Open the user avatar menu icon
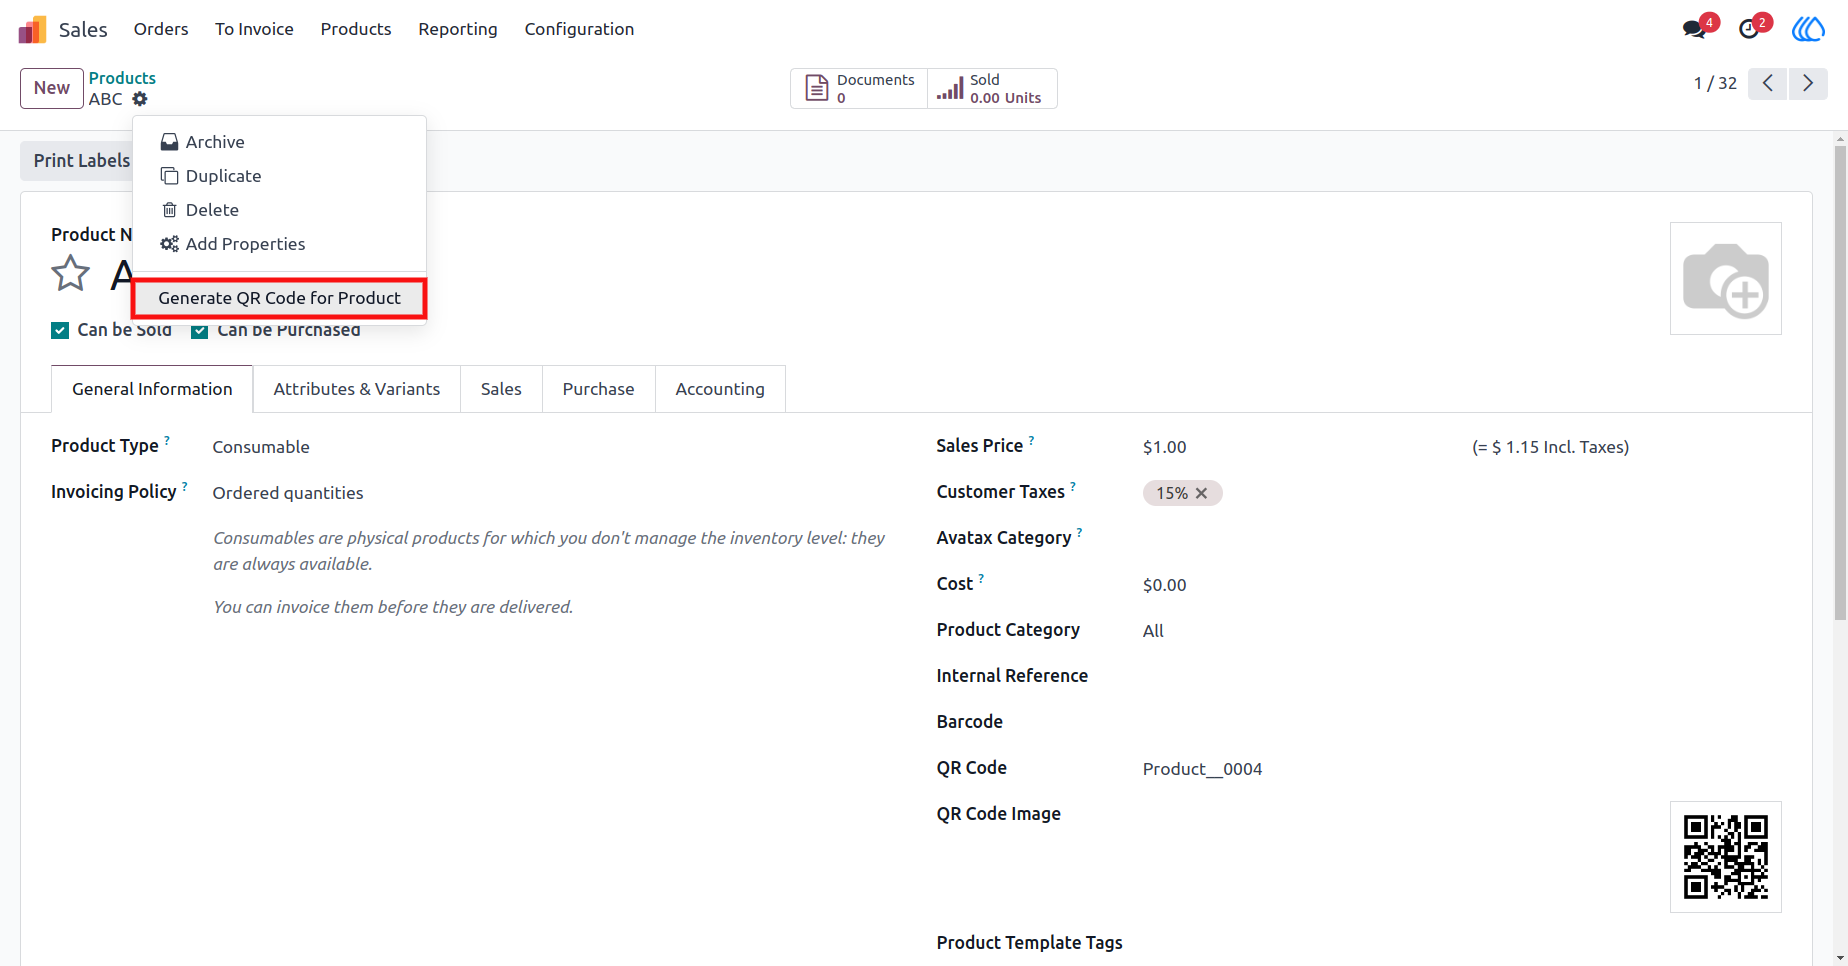The height and width of the screenshot is (966, 1848). [x=1808, y=29]
